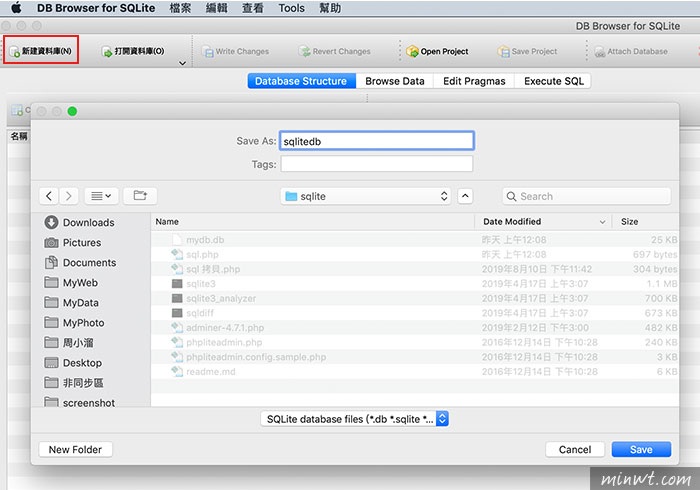
Task: Select the 周小溜 folder in the sidebar
Action: [x=69, y=343]
